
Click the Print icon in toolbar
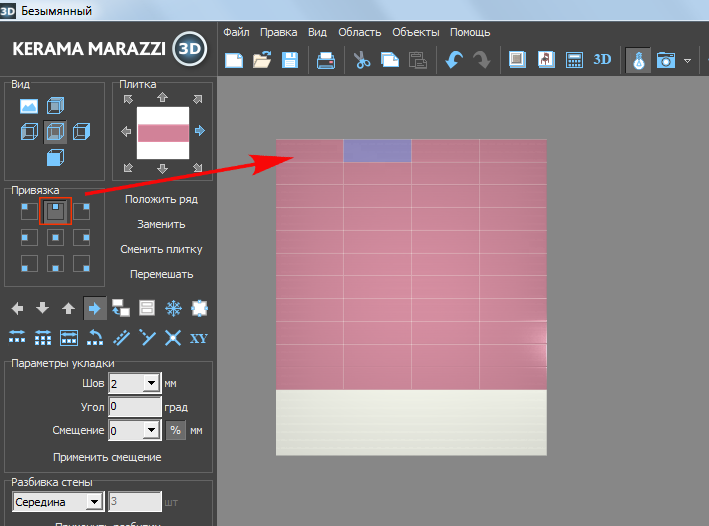[327, 60]
